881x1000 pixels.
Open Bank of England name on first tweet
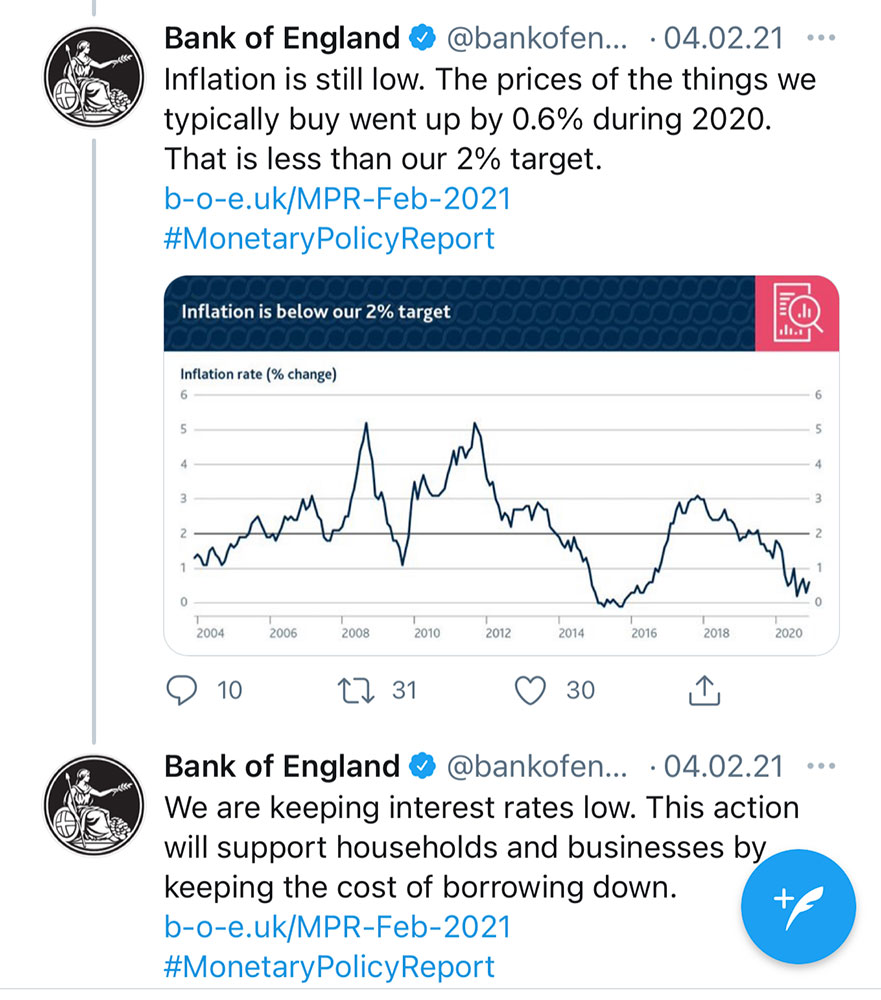(x=282, y=39)
